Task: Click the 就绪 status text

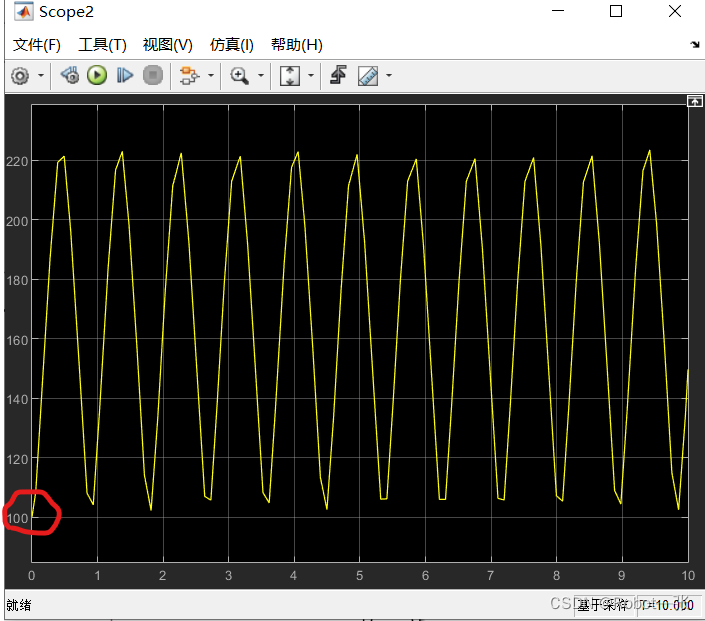Action: coord(19,605)
